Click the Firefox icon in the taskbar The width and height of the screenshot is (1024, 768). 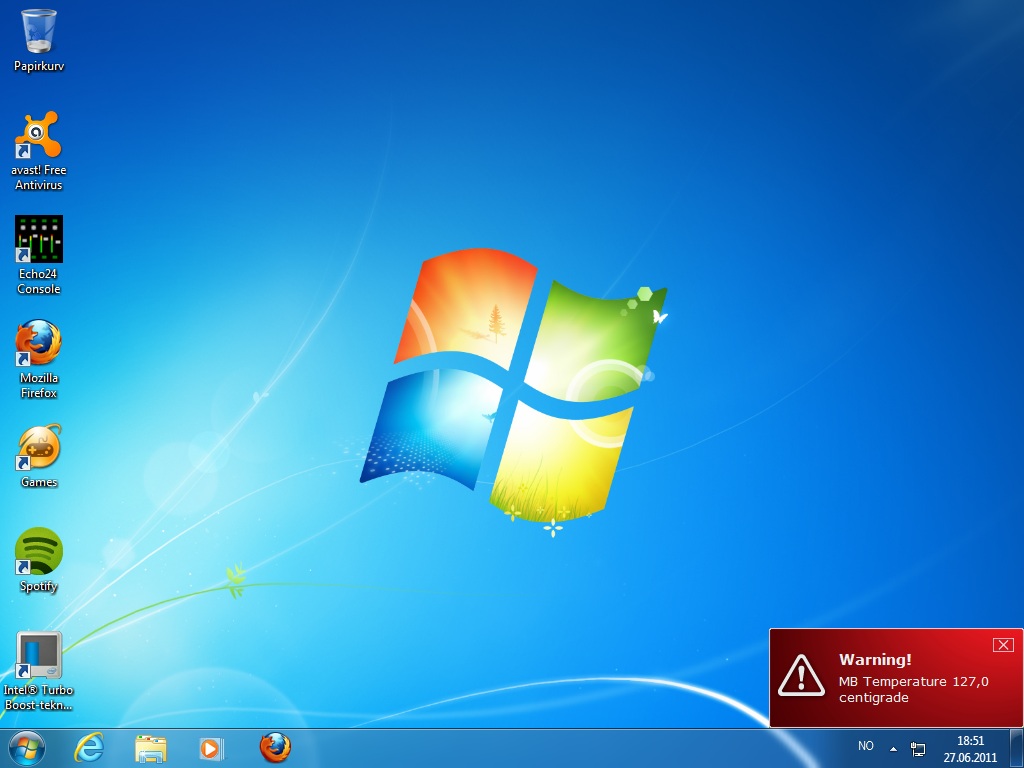click(x=275, y=748)
